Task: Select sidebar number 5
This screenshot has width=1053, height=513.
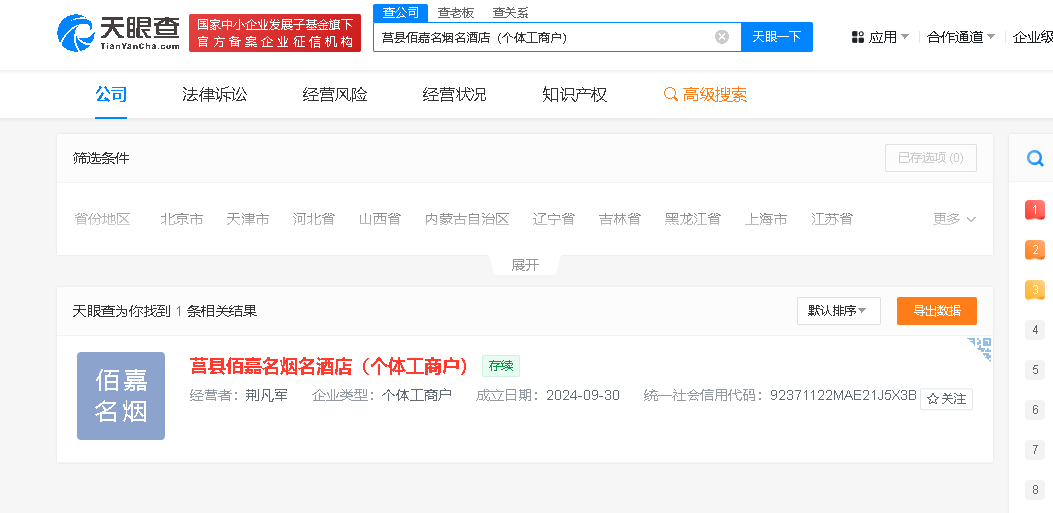Action: pos(1035,370)
